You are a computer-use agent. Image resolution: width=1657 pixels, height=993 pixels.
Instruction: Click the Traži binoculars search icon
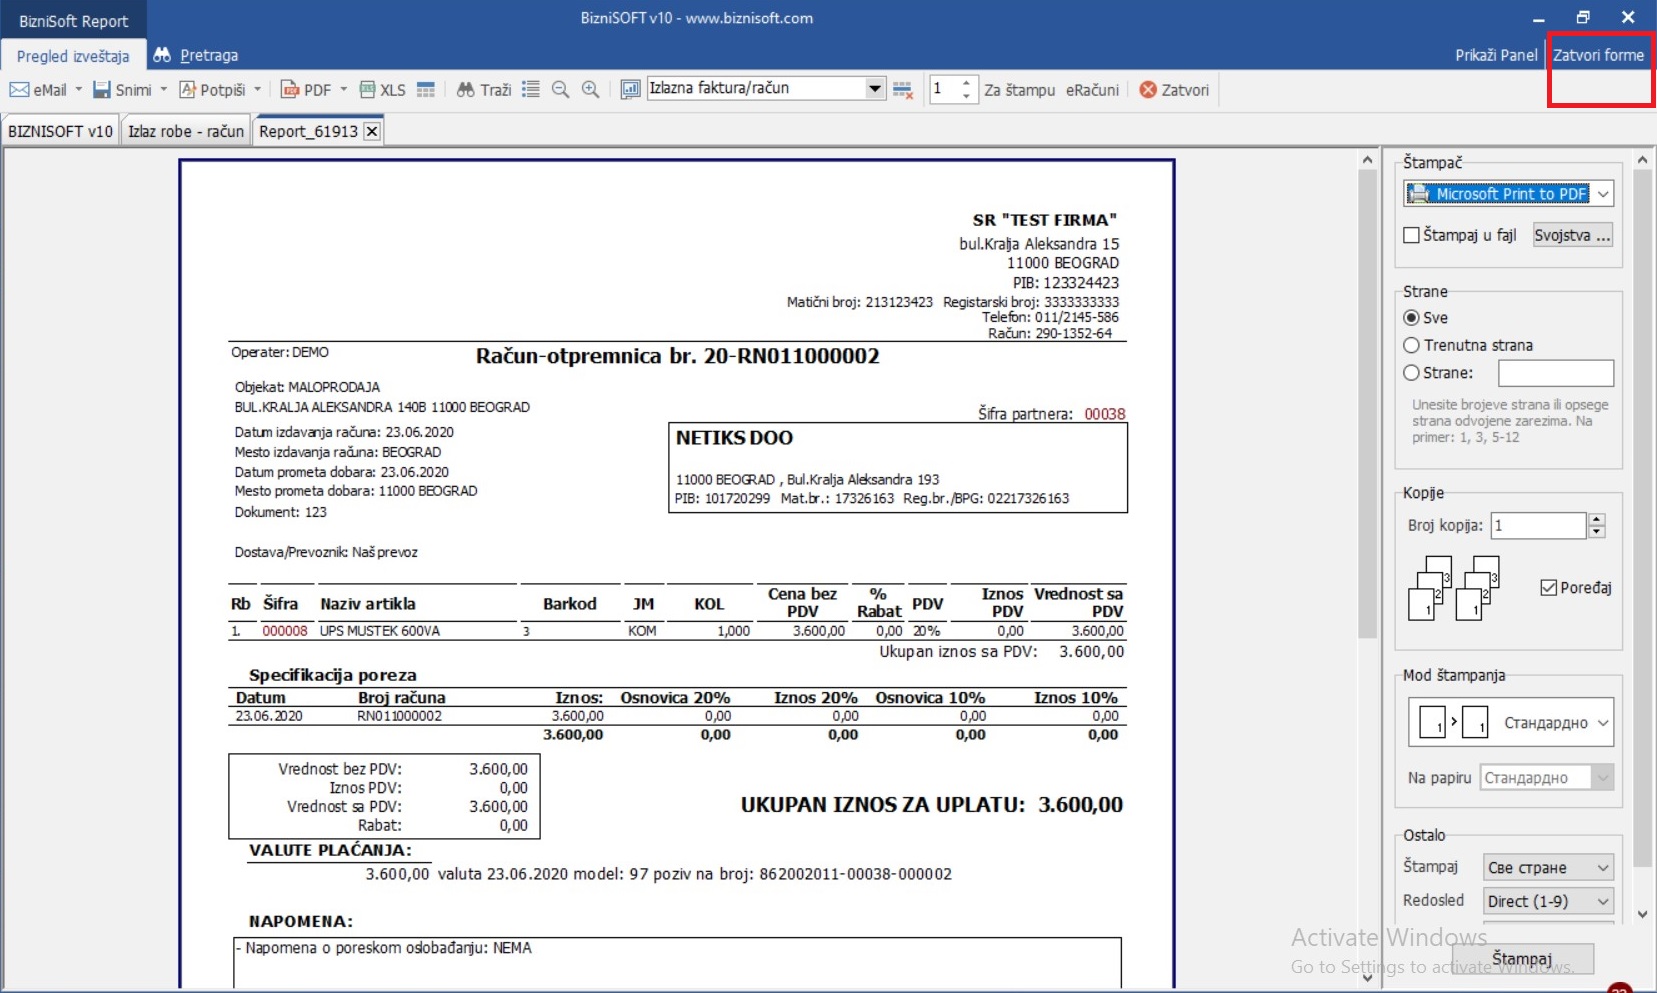465,90
